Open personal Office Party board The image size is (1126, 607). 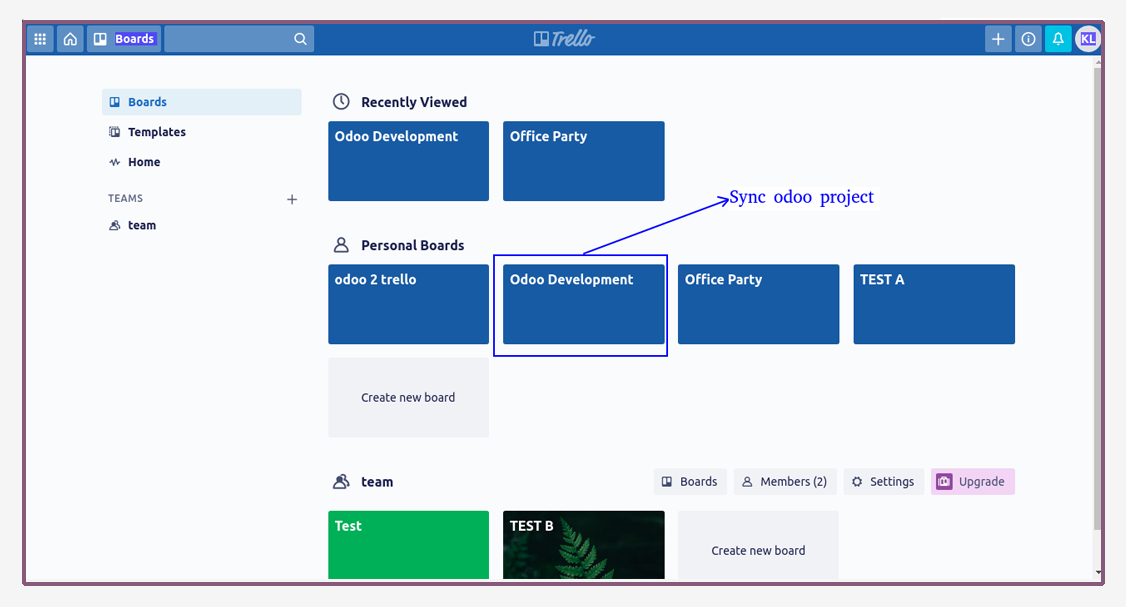[x=758, y=304]
